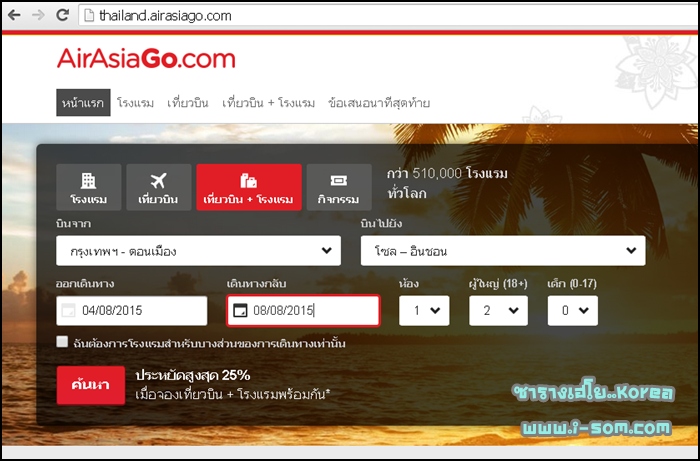The height and width of the screenshot is (461, 700).
Task: Click the browser back arrow
Action: tap(14, 15)
